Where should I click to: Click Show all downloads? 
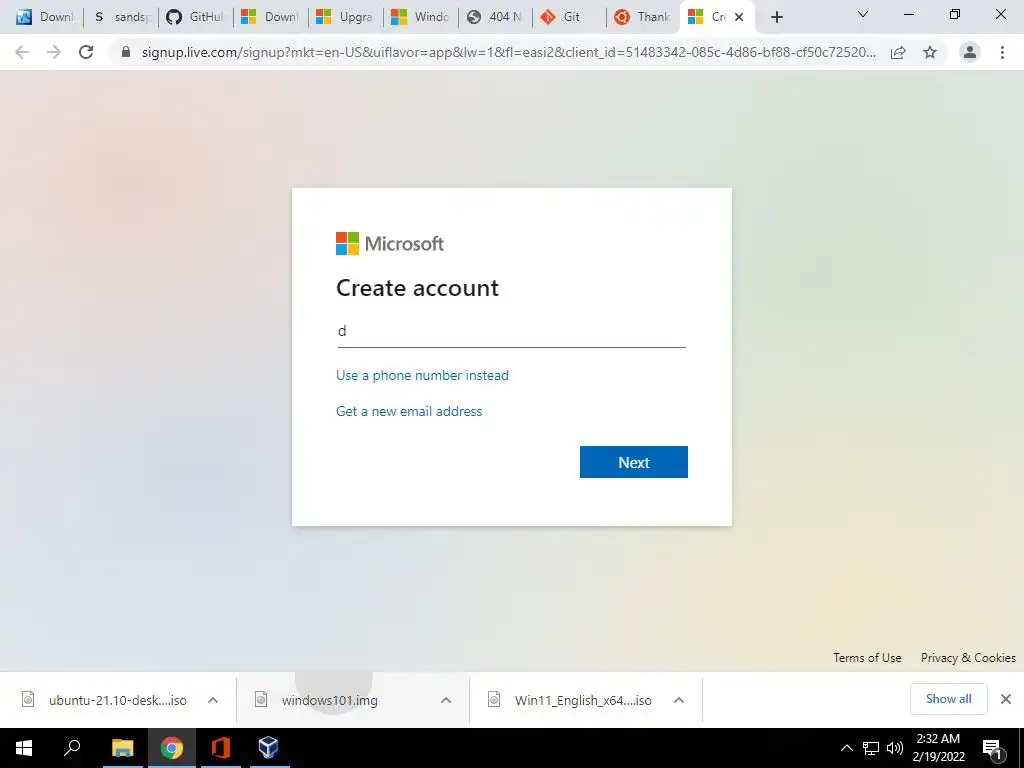tap(948, 699)
